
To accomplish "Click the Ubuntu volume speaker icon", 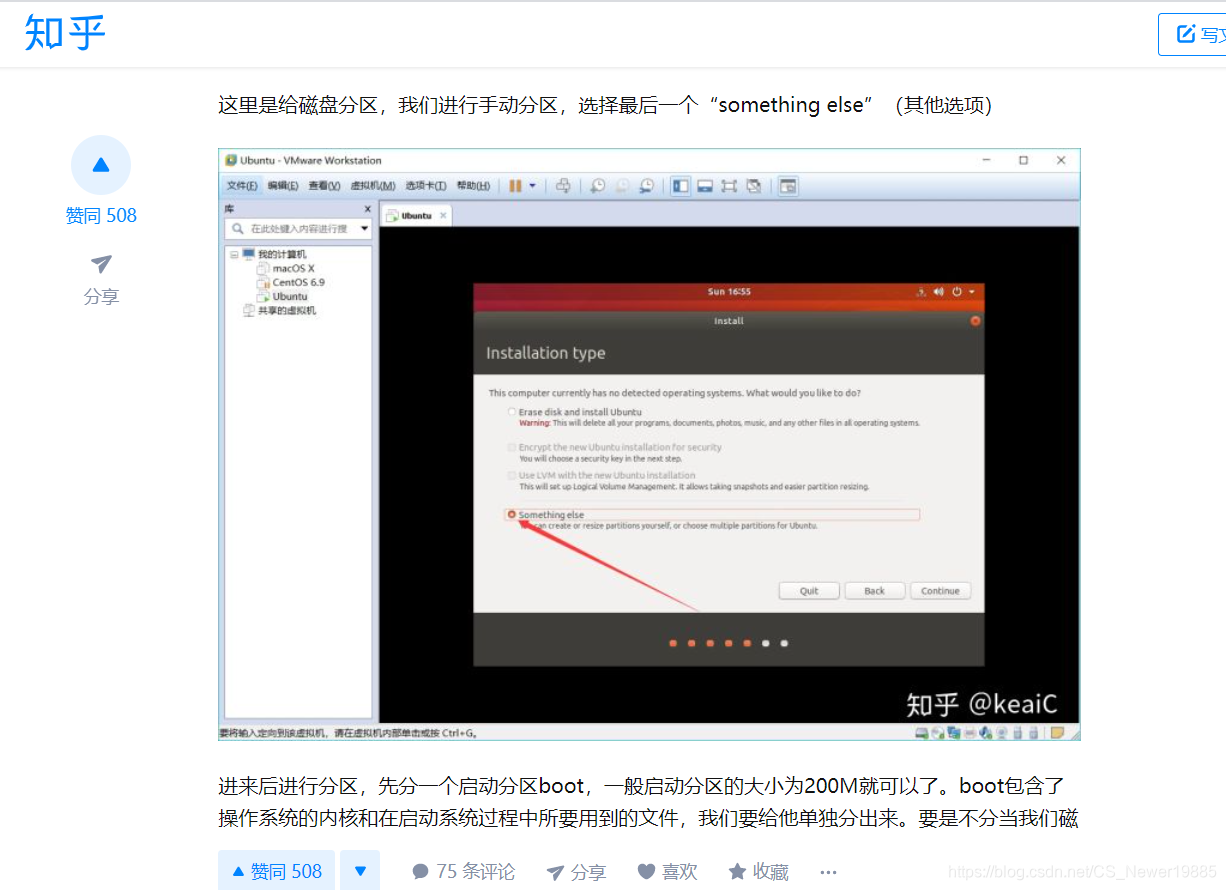I will pos(939,292).
